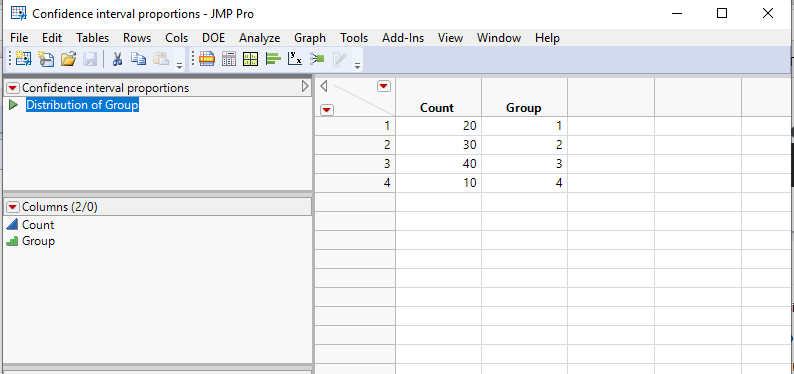Open the Graph menu
Image resolution: width=794 pixels, height=374 pixels.
(x=310, y=38)
